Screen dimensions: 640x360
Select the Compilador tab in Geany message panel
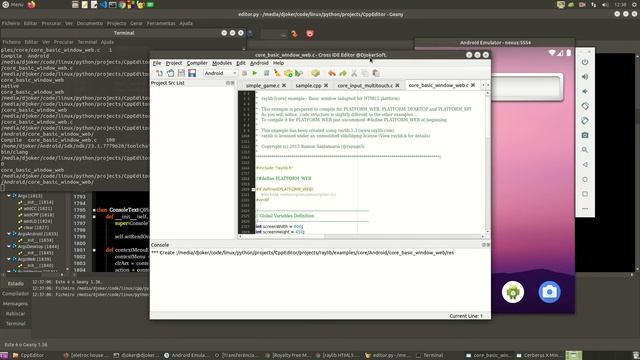pyautogui.click(x=15, y=293)
